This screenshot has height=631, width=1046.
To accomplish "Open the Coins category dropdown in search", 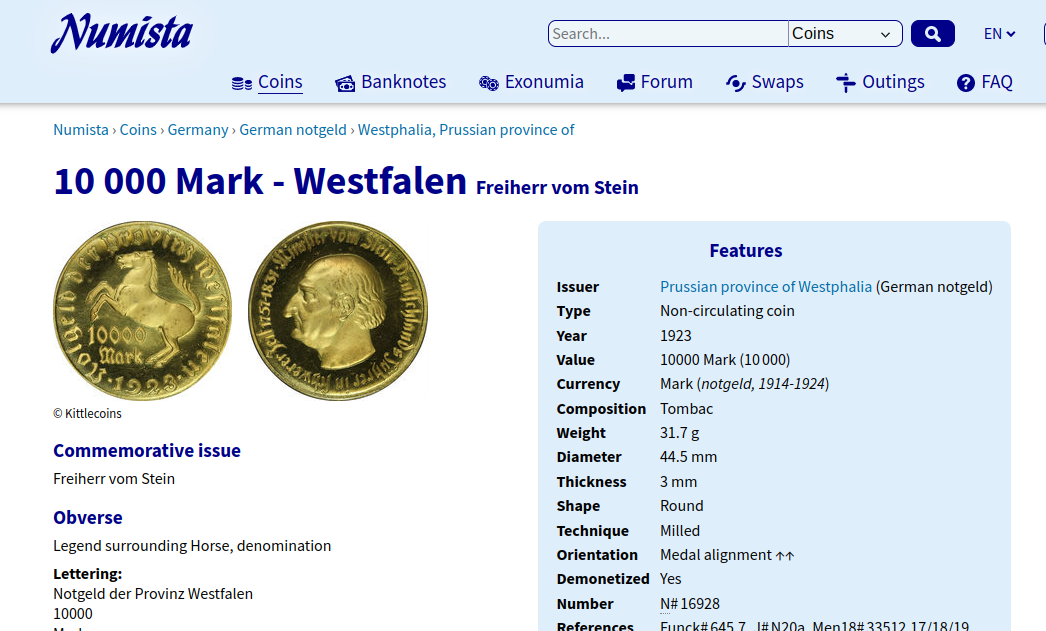I will [845, 34].
